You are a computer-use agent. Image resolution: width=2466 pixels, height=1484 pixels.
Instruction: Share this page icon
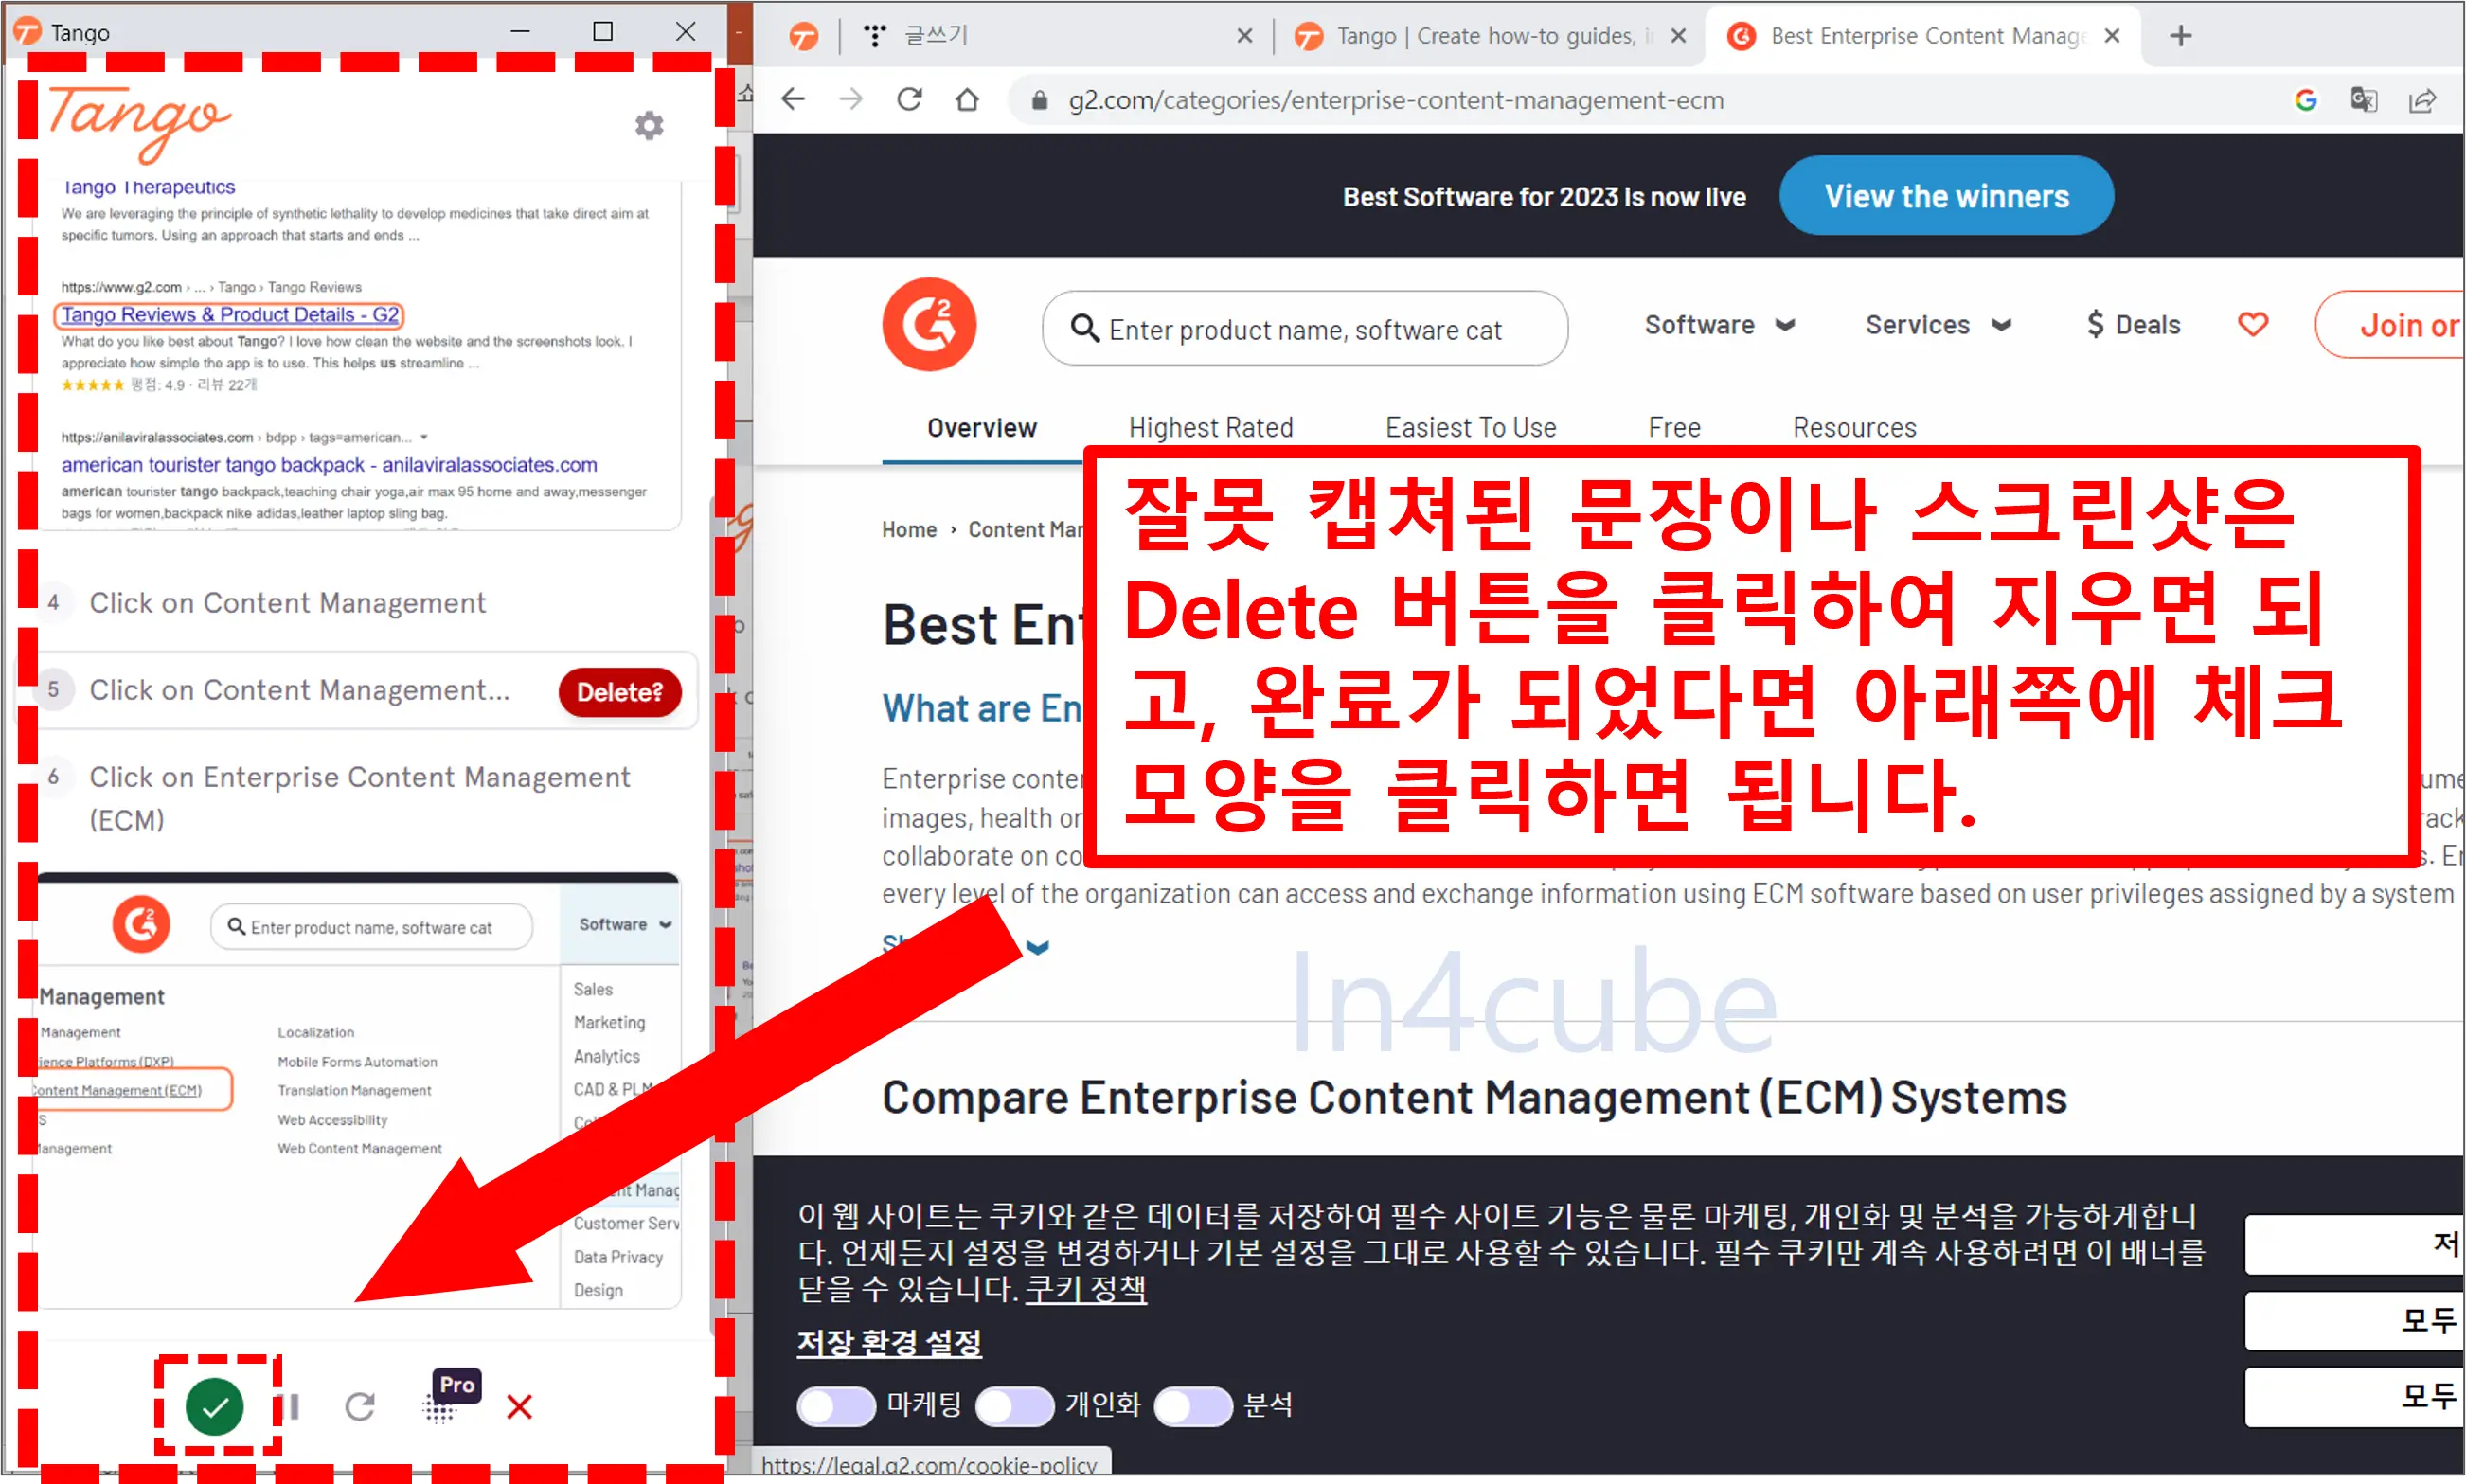pyautogui.click(x=2423, y=99)
